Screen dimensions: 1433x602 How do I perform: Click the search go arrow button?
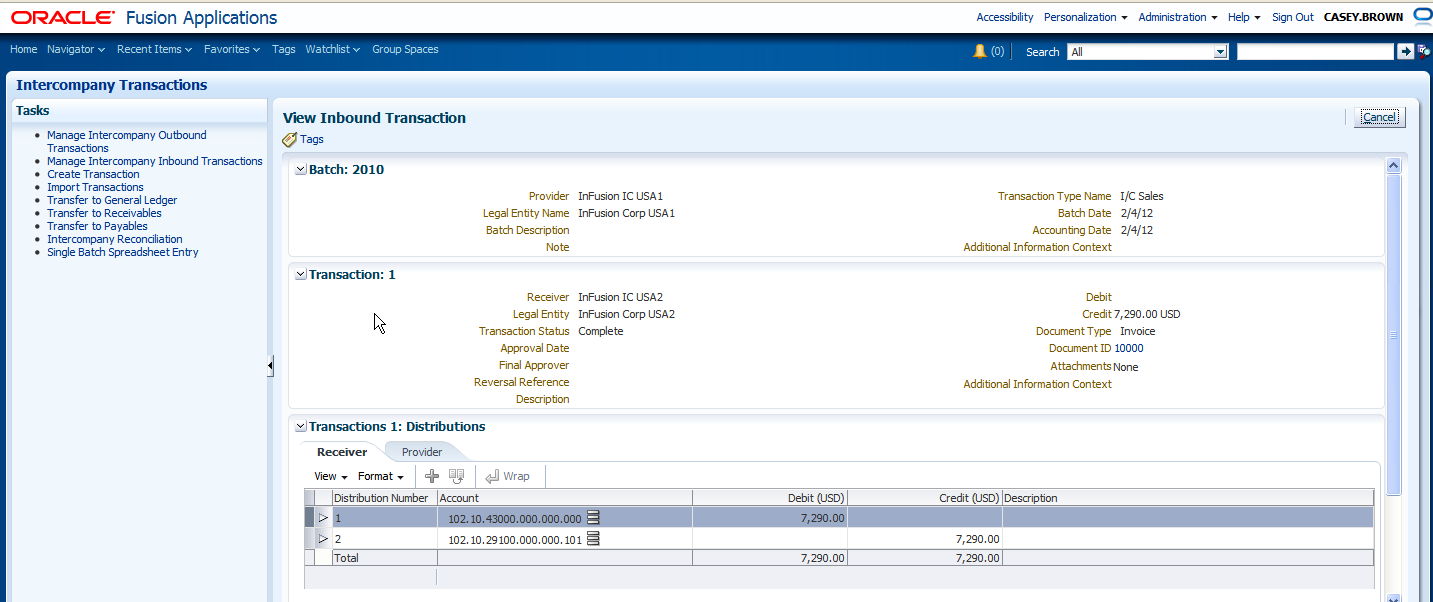tap(1406, 51)
